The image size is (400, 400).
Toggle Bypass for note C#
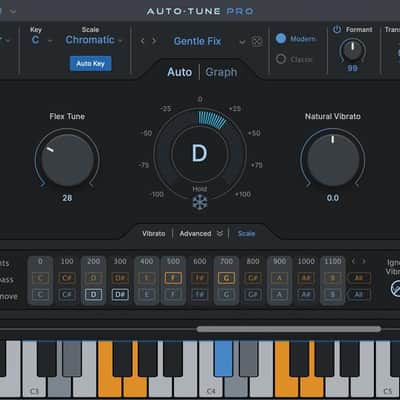[67, 278]
